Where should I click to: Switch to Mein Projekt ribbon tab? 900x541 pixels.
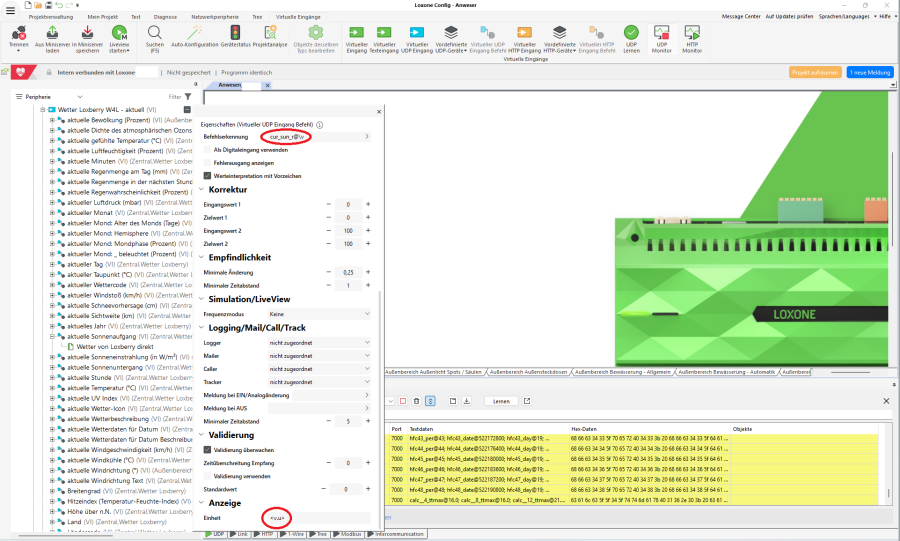tap(102, 17)
